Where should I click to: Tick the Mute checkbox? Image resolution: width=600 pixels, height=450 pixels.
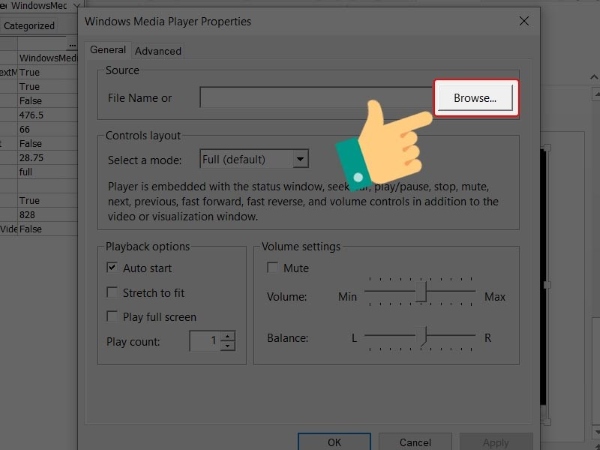273,269
